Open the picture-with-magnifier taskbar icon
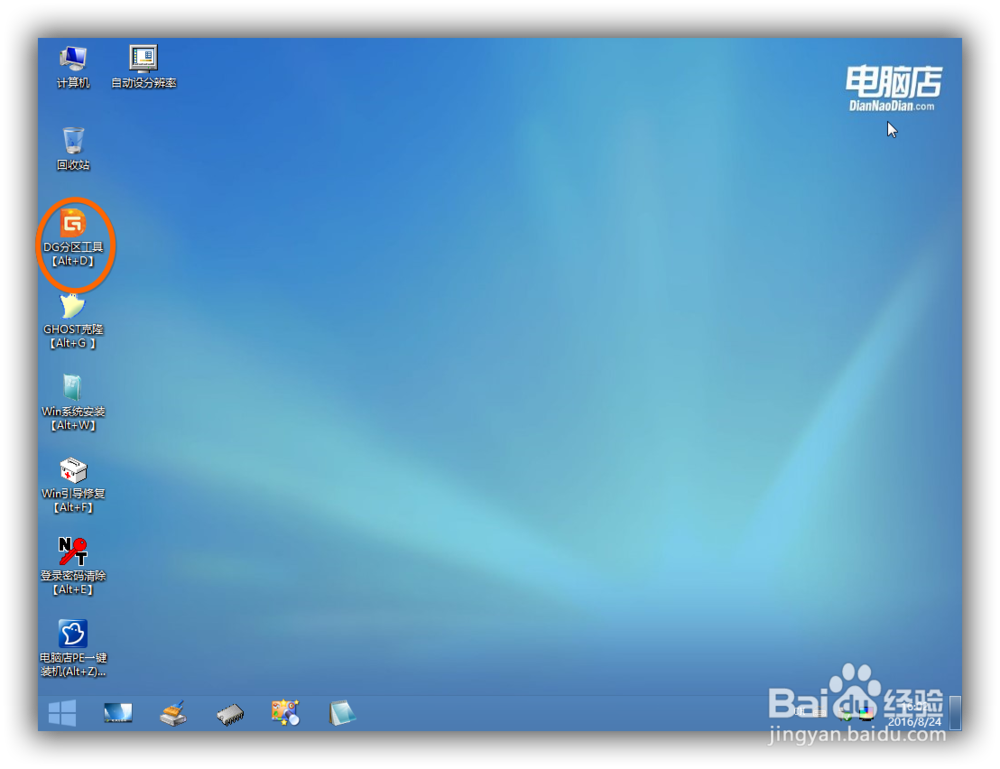Viewport: 1000px width, 769px height. point(285,713)
